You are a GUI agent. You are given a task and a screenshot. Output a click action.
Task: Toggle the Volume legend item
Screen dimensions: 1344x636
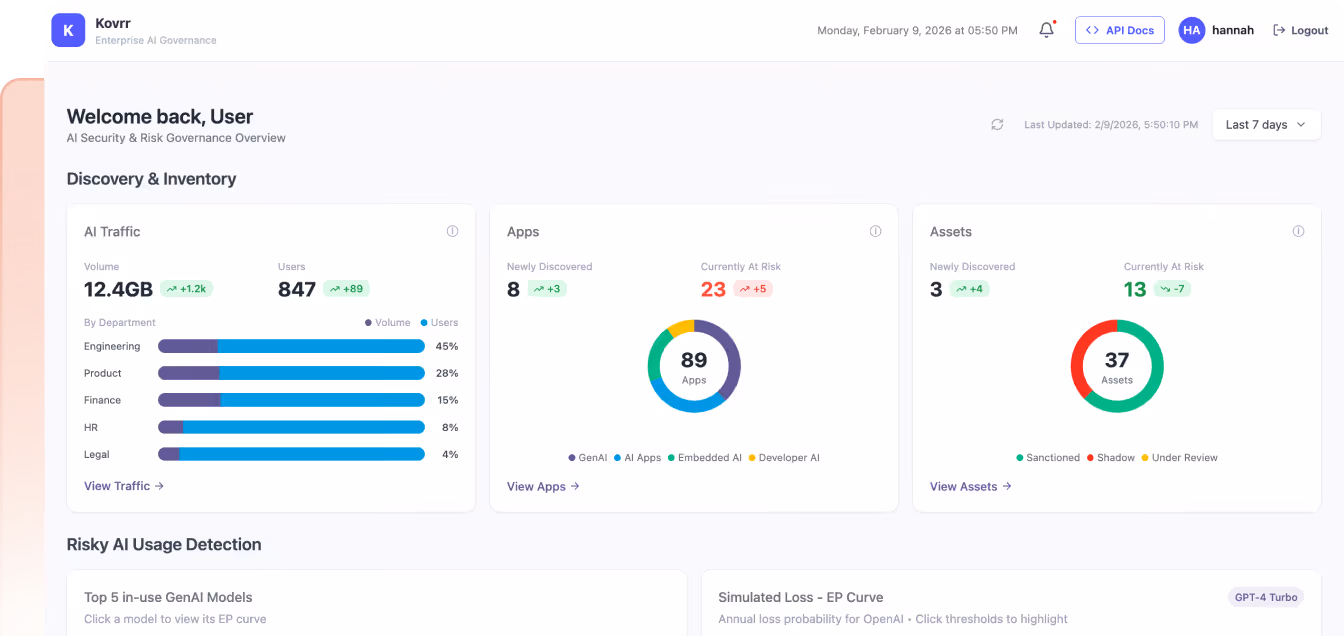point(388,322)
